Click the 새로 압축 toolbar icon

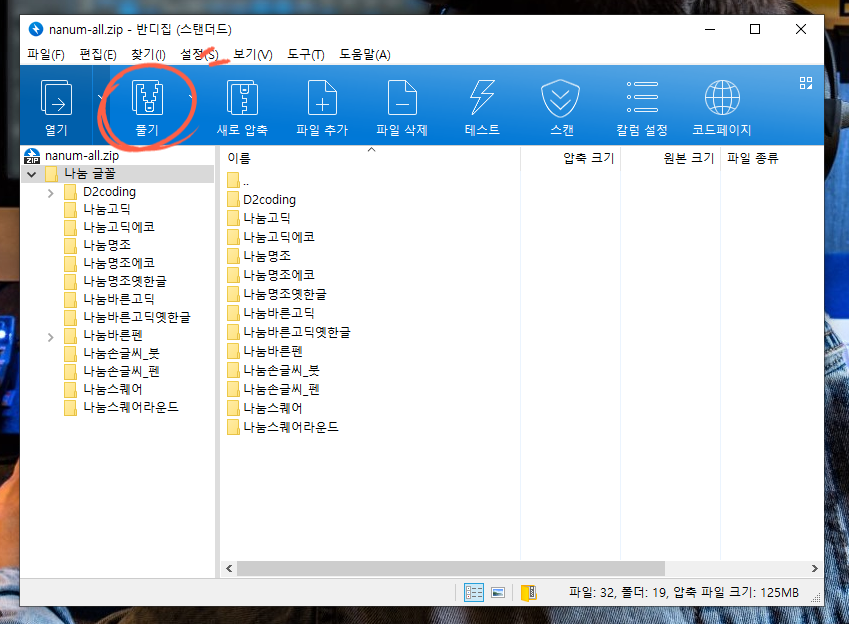(x=242, y=98)
